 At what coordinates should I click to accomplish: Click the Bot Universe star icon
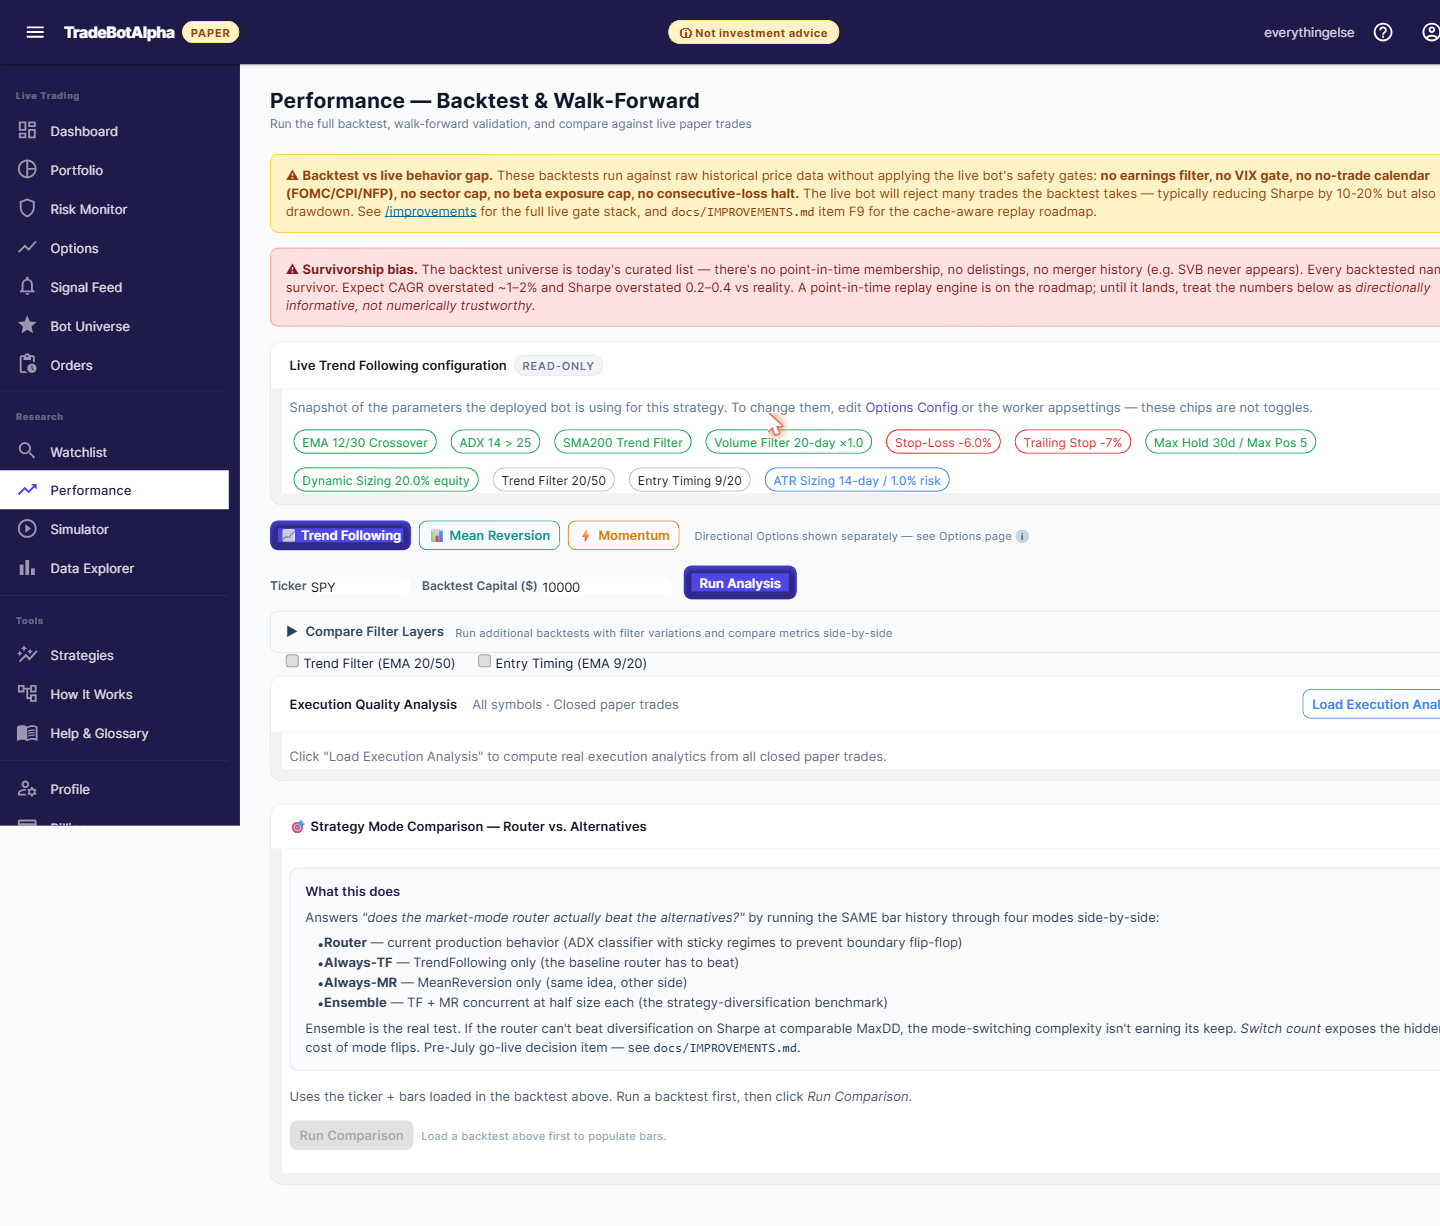pyautogui.click(x=27, y=326)
